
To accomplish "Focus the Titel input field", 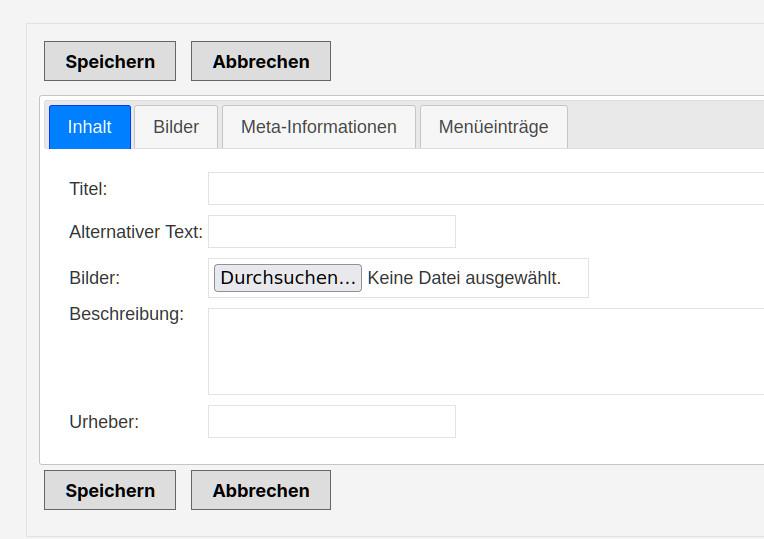I will coord(485,188).
